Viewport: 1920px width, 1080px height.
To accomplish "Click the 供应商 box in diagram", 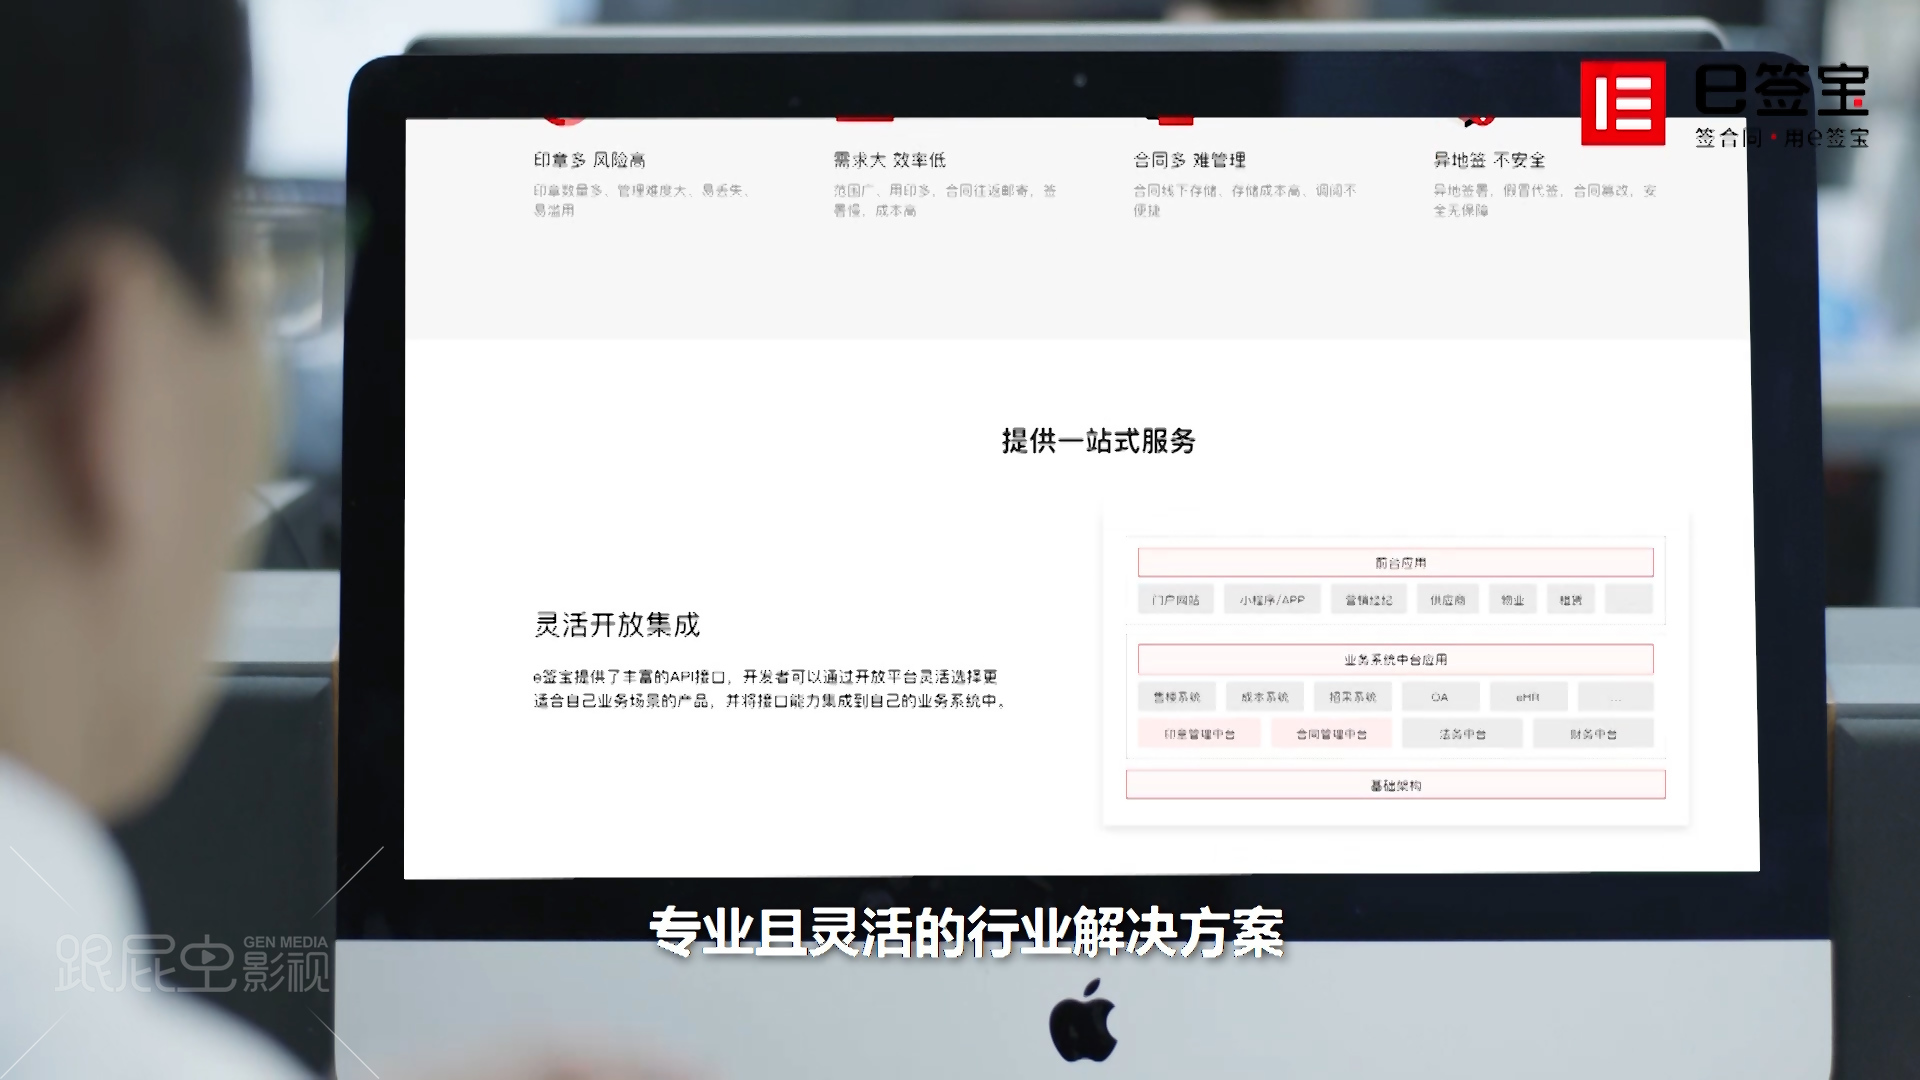I will (x=1447, y=600).
